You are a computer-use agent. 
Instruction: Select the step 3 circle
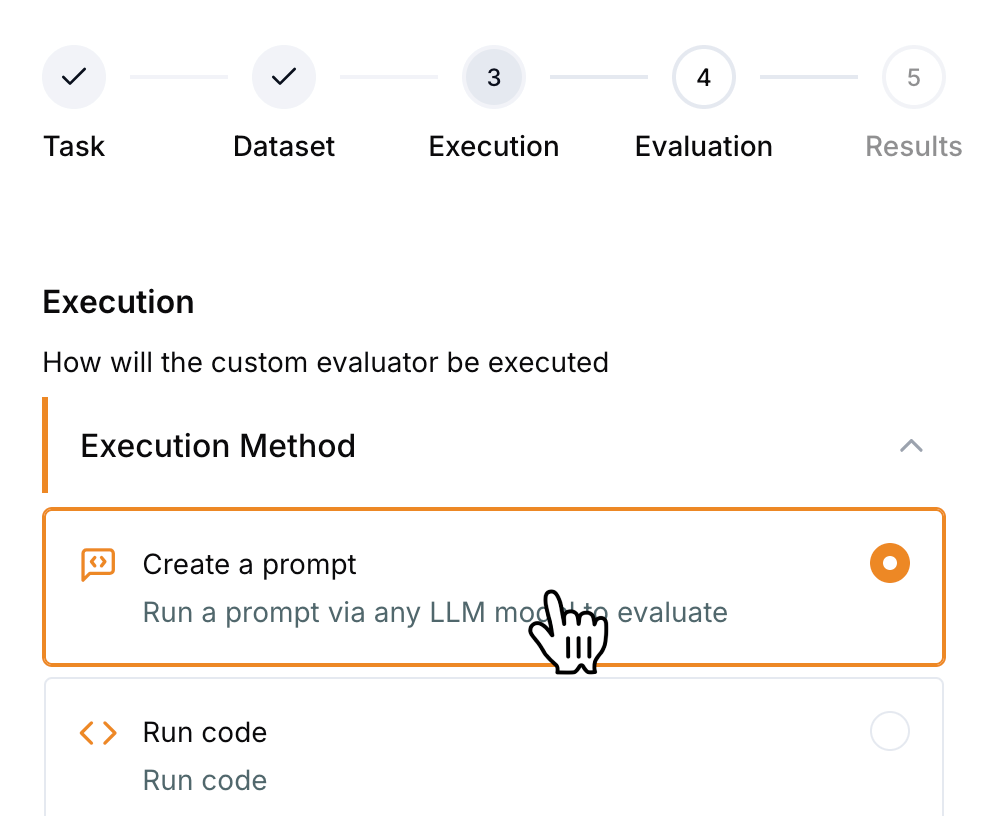(x=494, y=77)
